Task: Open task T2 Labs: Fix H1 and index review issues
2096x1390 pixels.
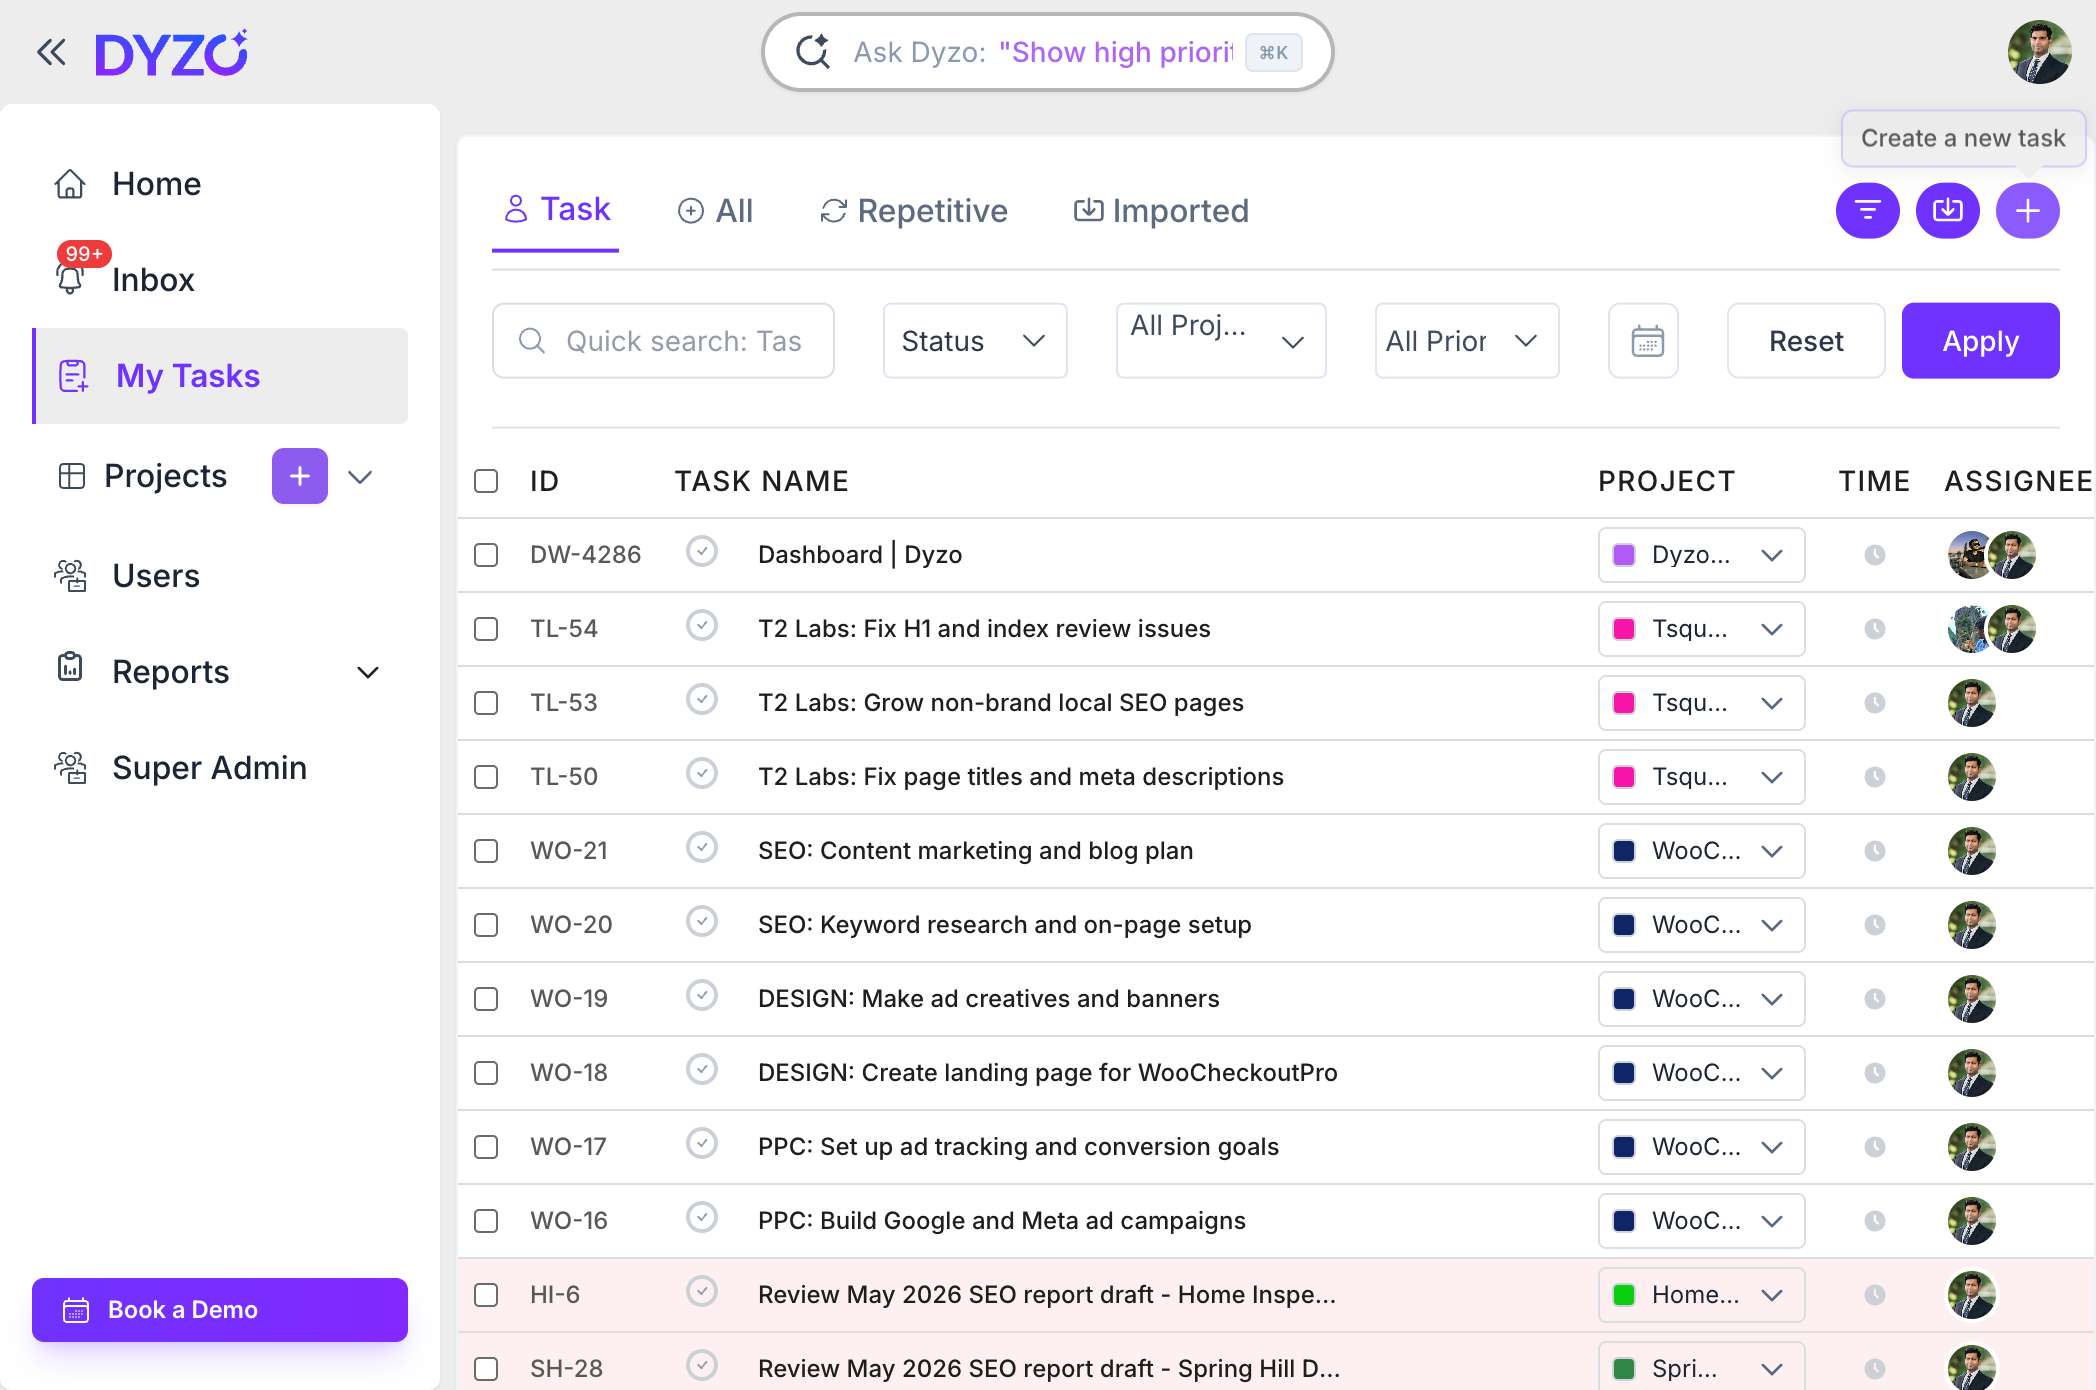Action: pyautogui.click(x=984, y=629)
